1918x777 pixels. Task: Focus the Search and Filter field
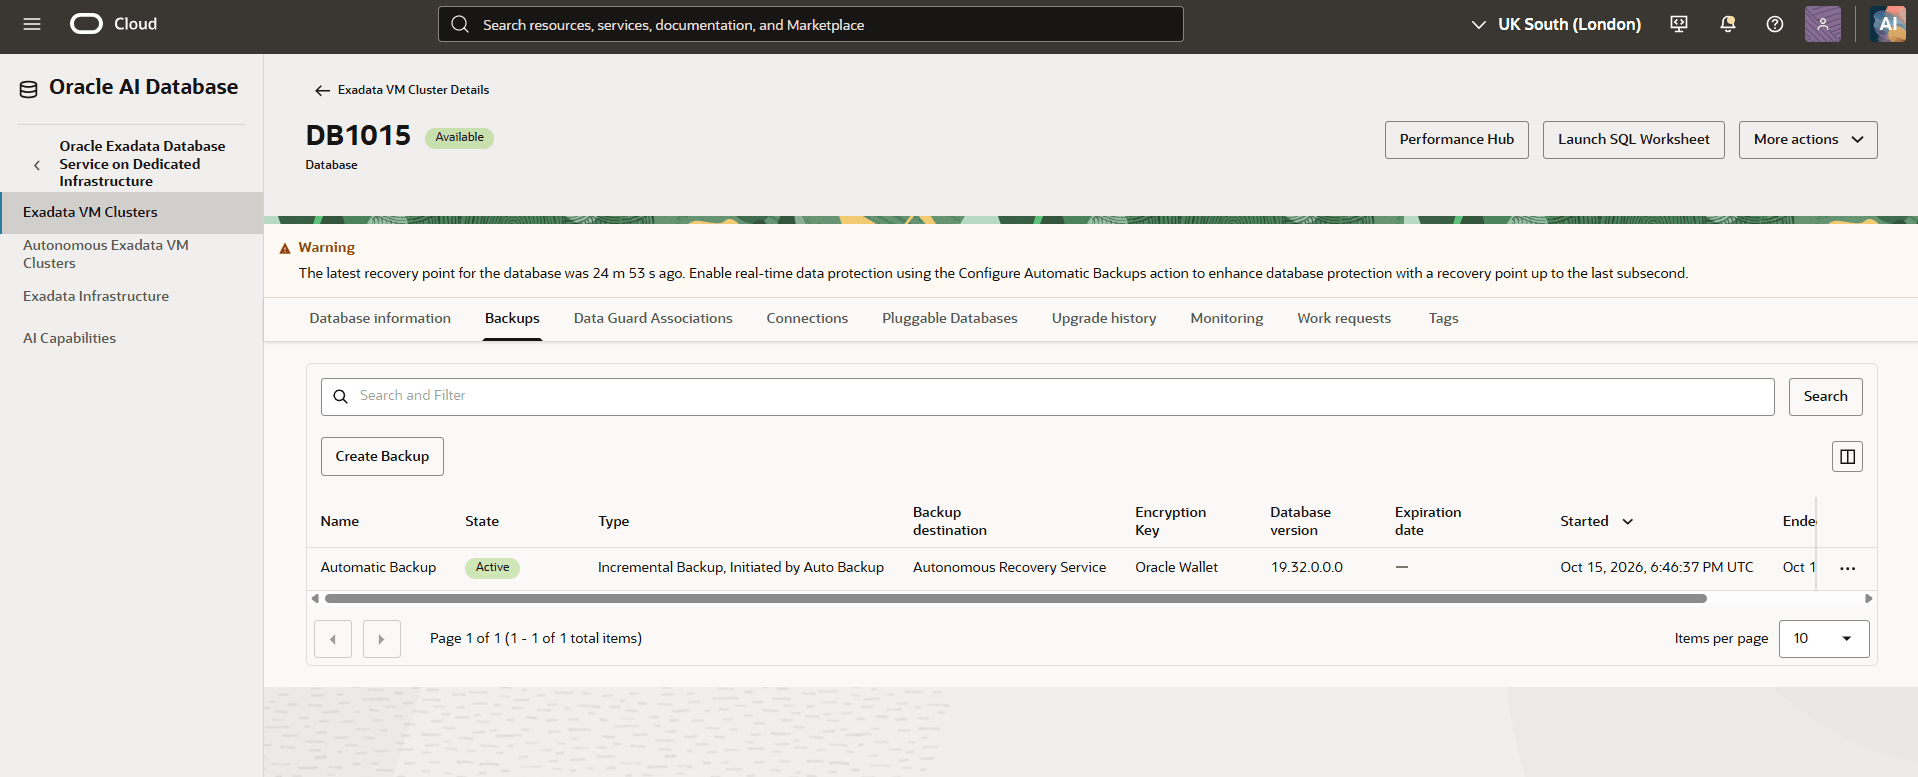(x=1047, y=397)
